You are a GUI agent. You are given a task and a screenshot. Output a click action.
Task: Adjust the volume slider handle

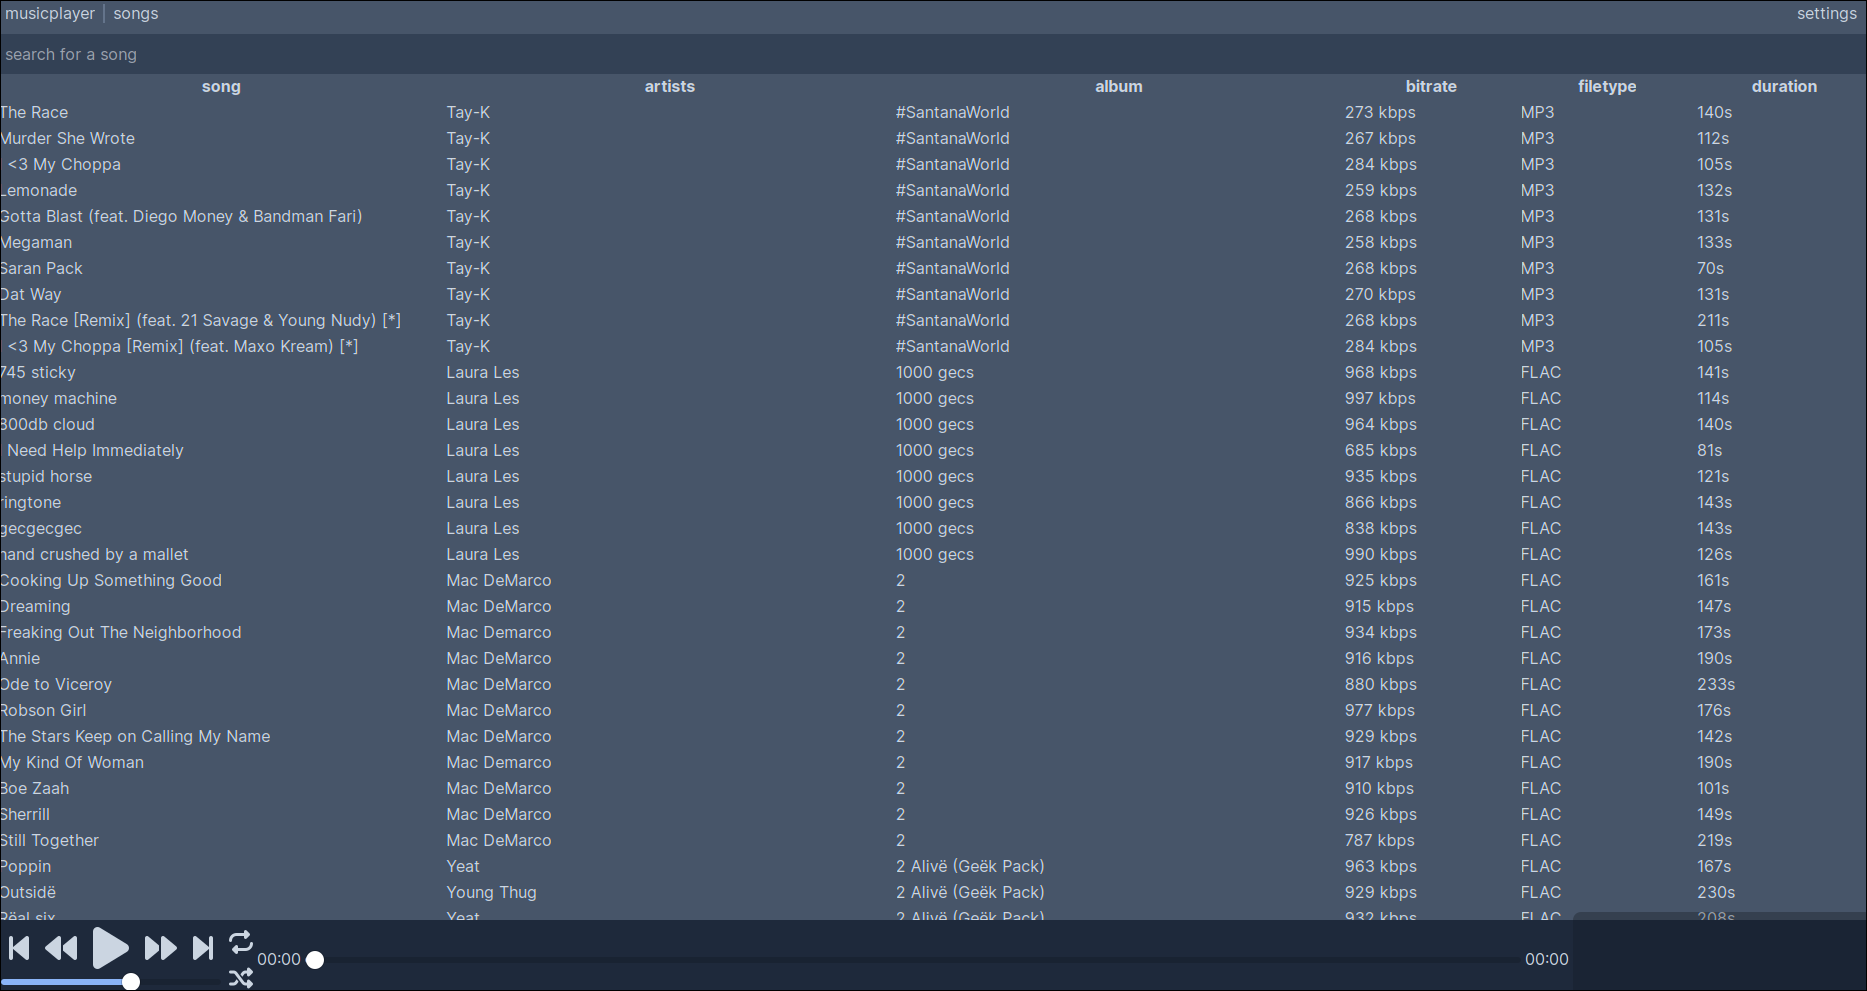point(131,982)
